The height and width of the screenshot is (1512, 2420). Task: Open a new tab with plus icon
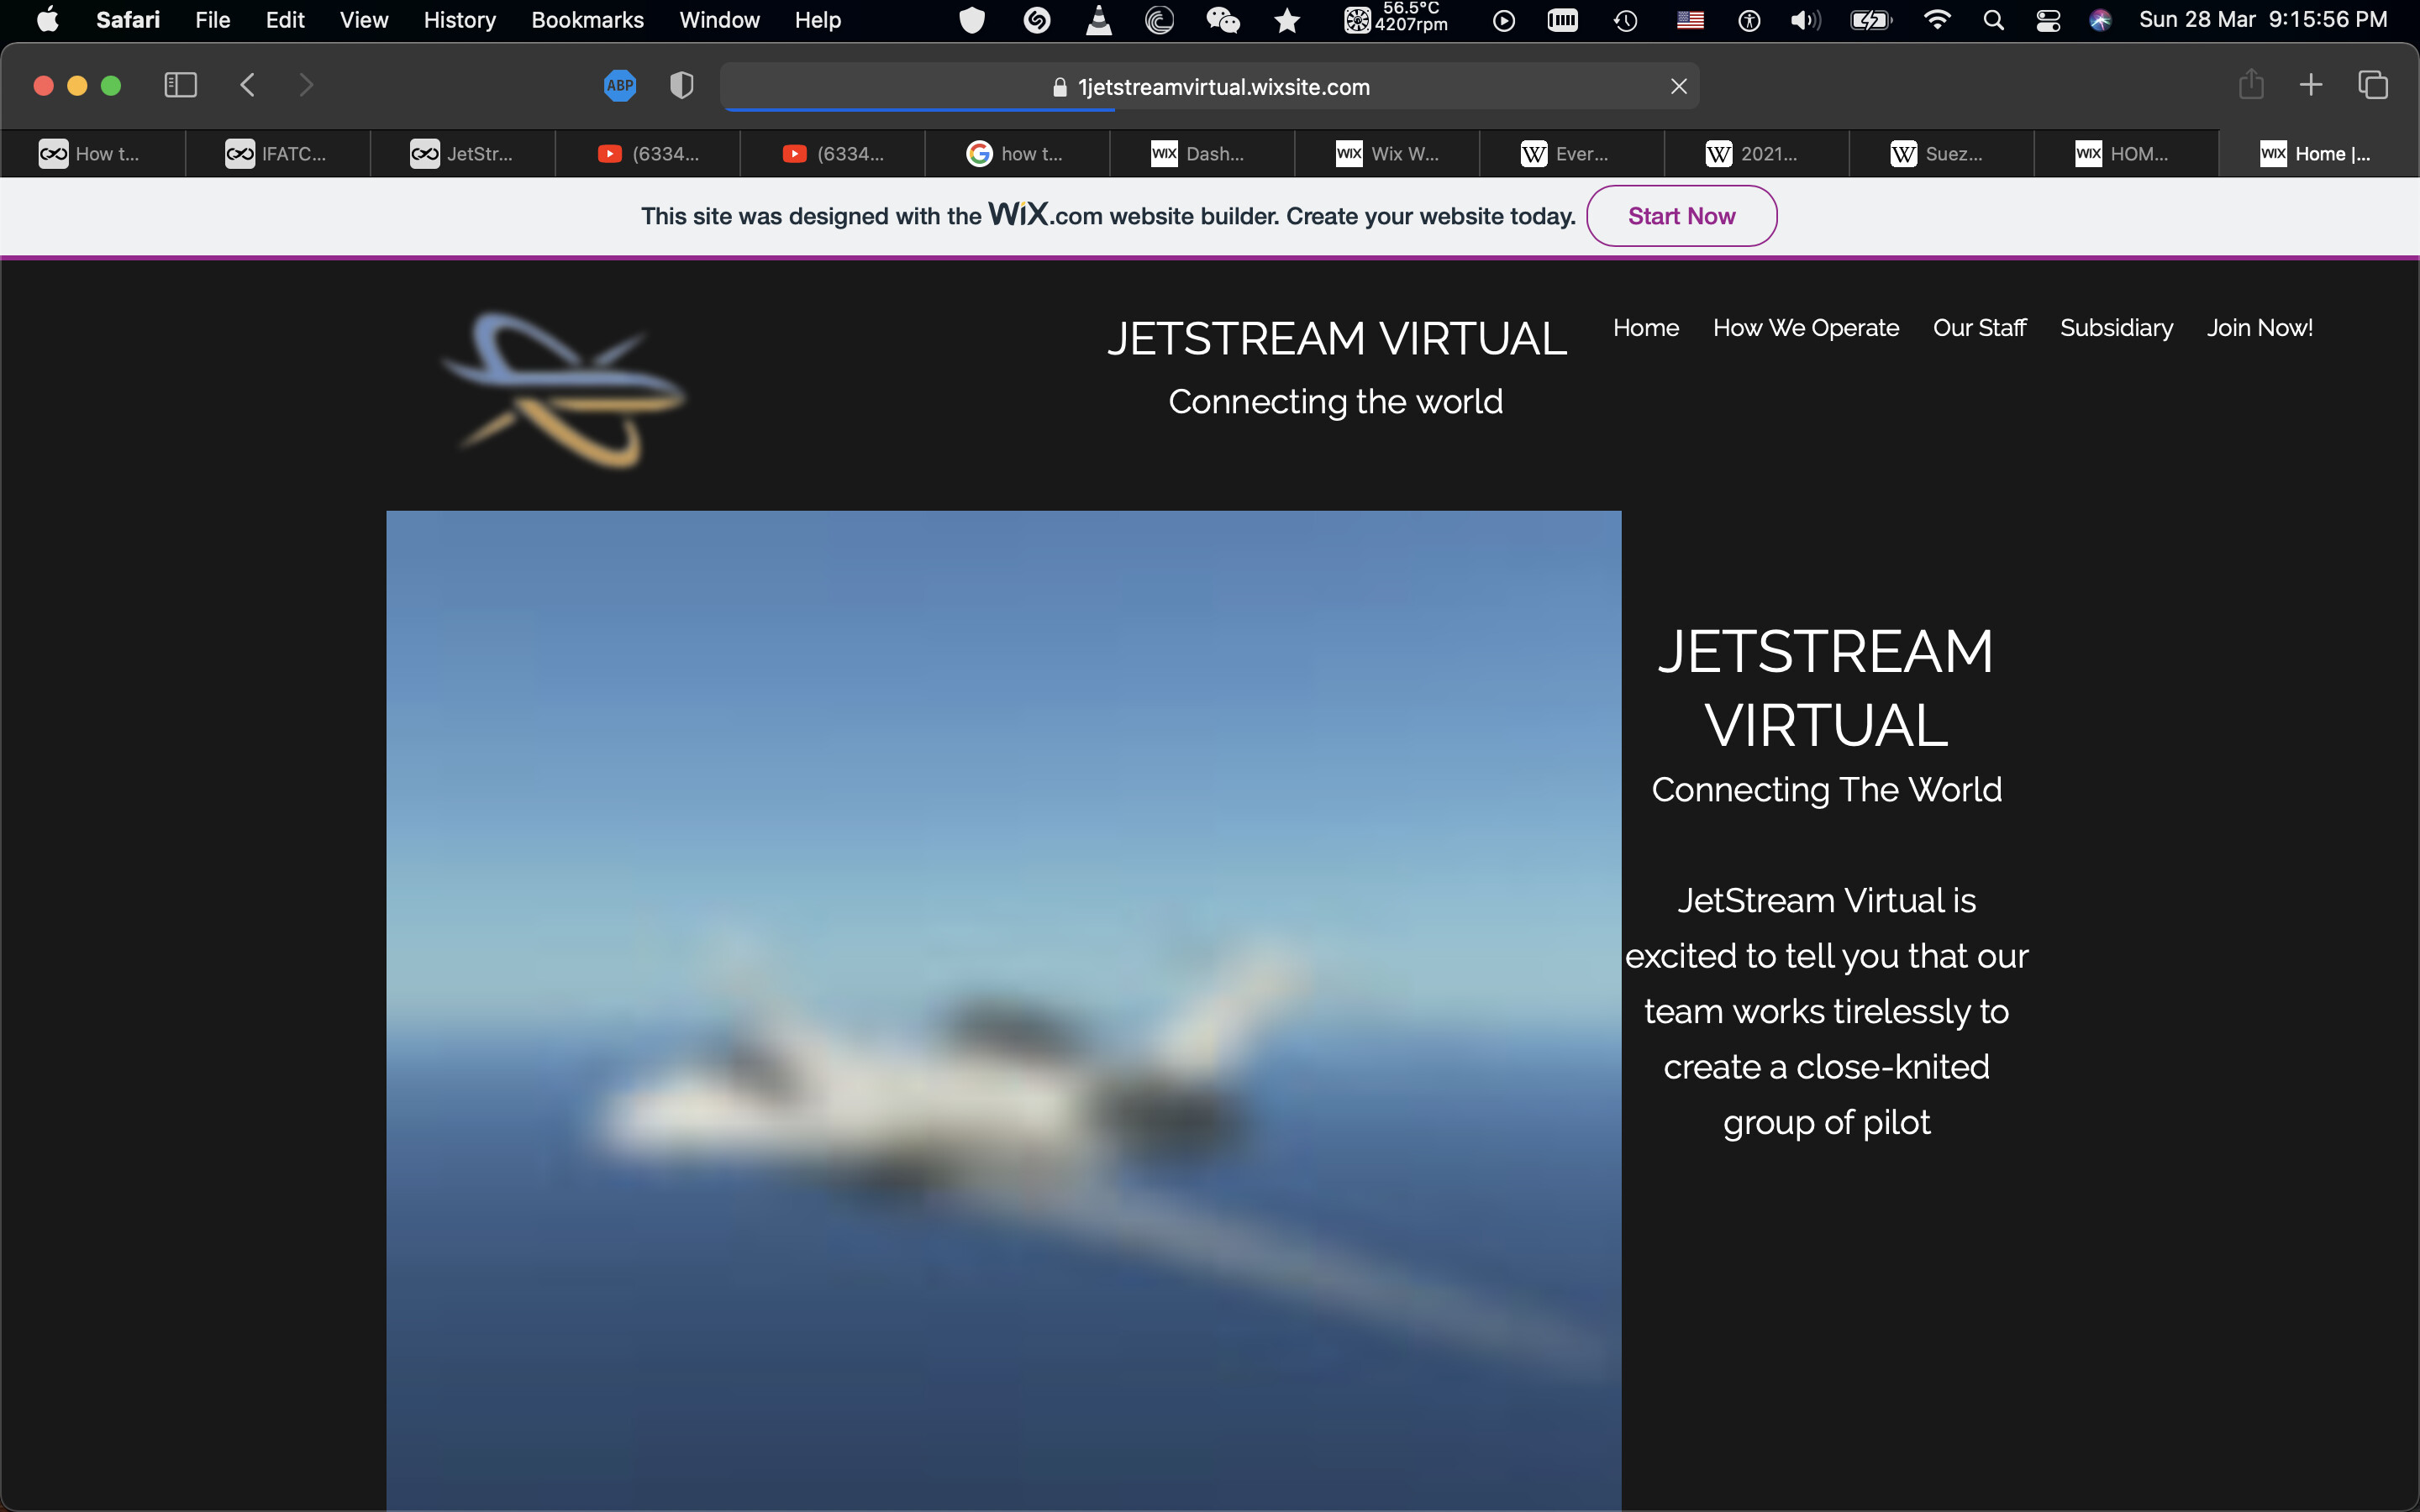click(x=2311, y=85)
